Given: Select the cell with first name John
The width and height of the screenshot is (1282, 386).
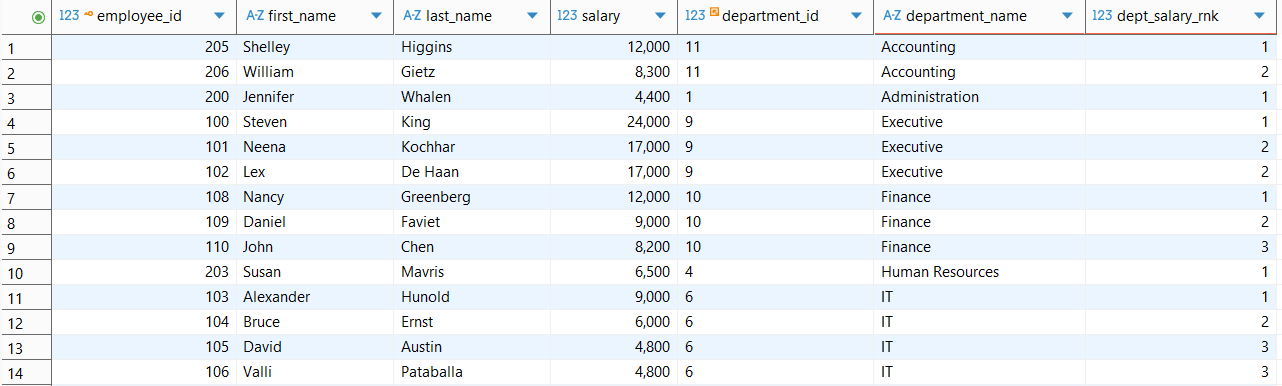Looking at the screenshot, I should coord(314,247).
